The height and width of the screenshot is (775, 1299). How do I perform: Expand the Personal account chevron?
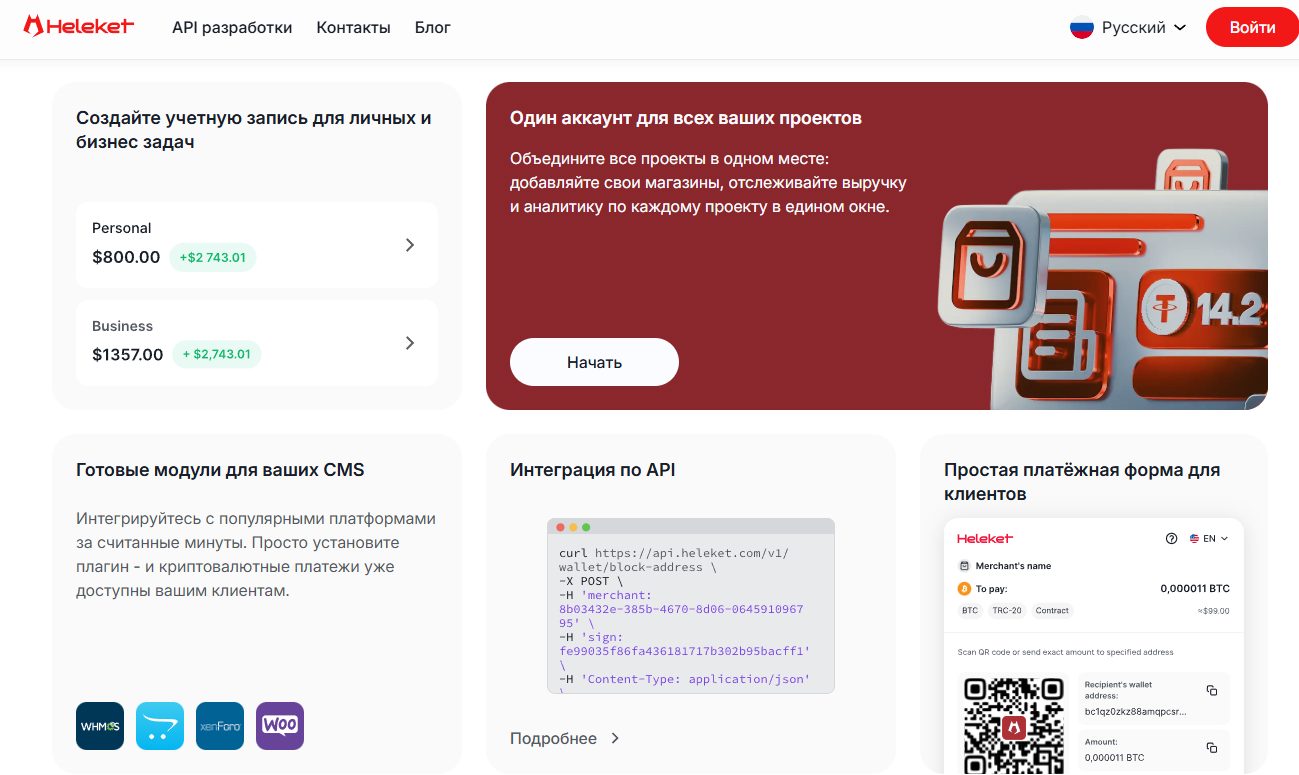point(409,245)
